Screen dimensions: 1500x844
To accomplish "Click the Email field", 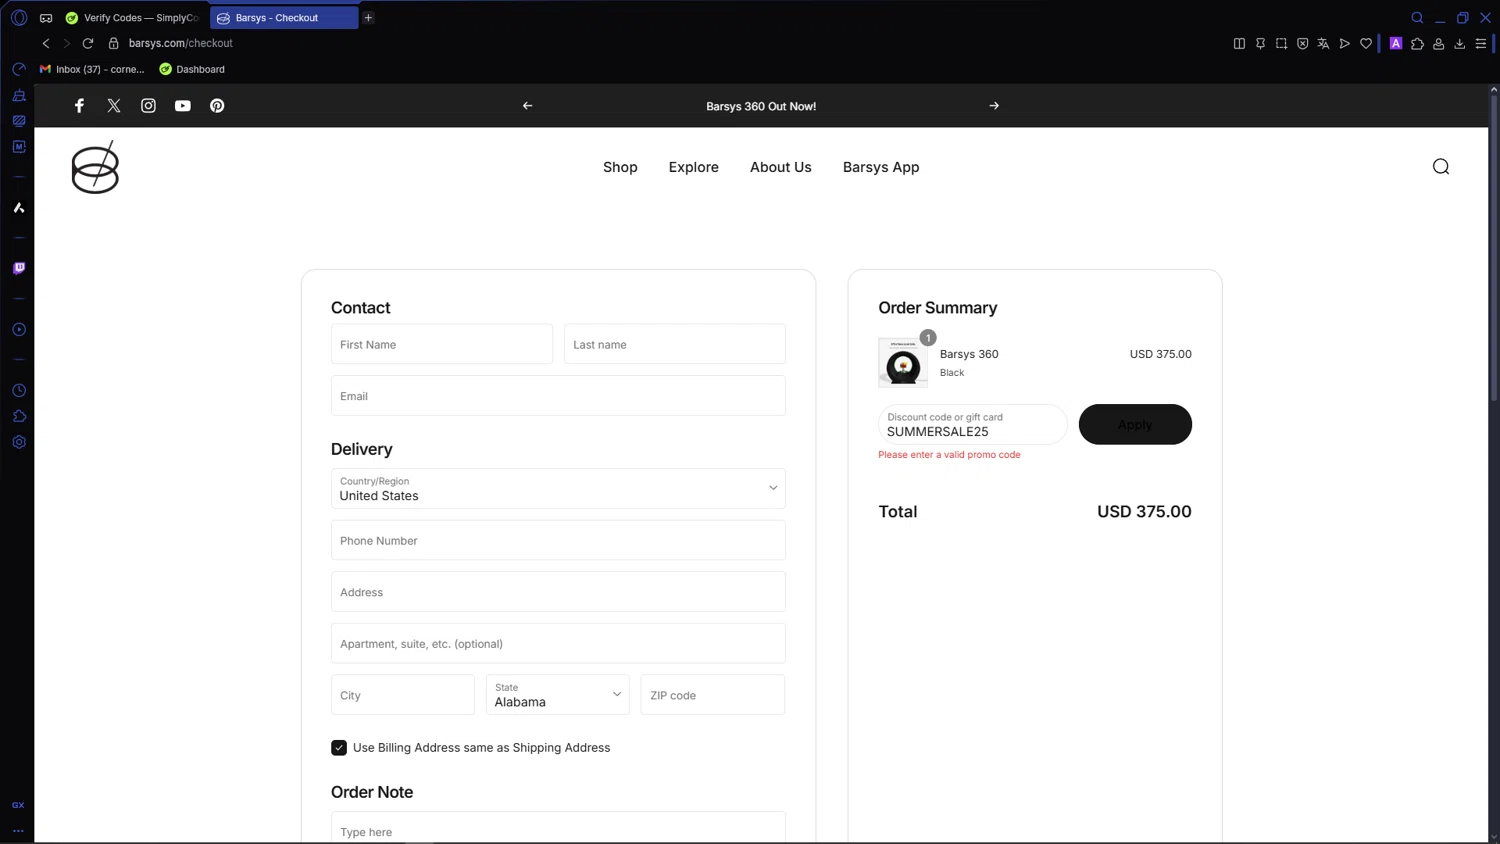I will [558, 396].
